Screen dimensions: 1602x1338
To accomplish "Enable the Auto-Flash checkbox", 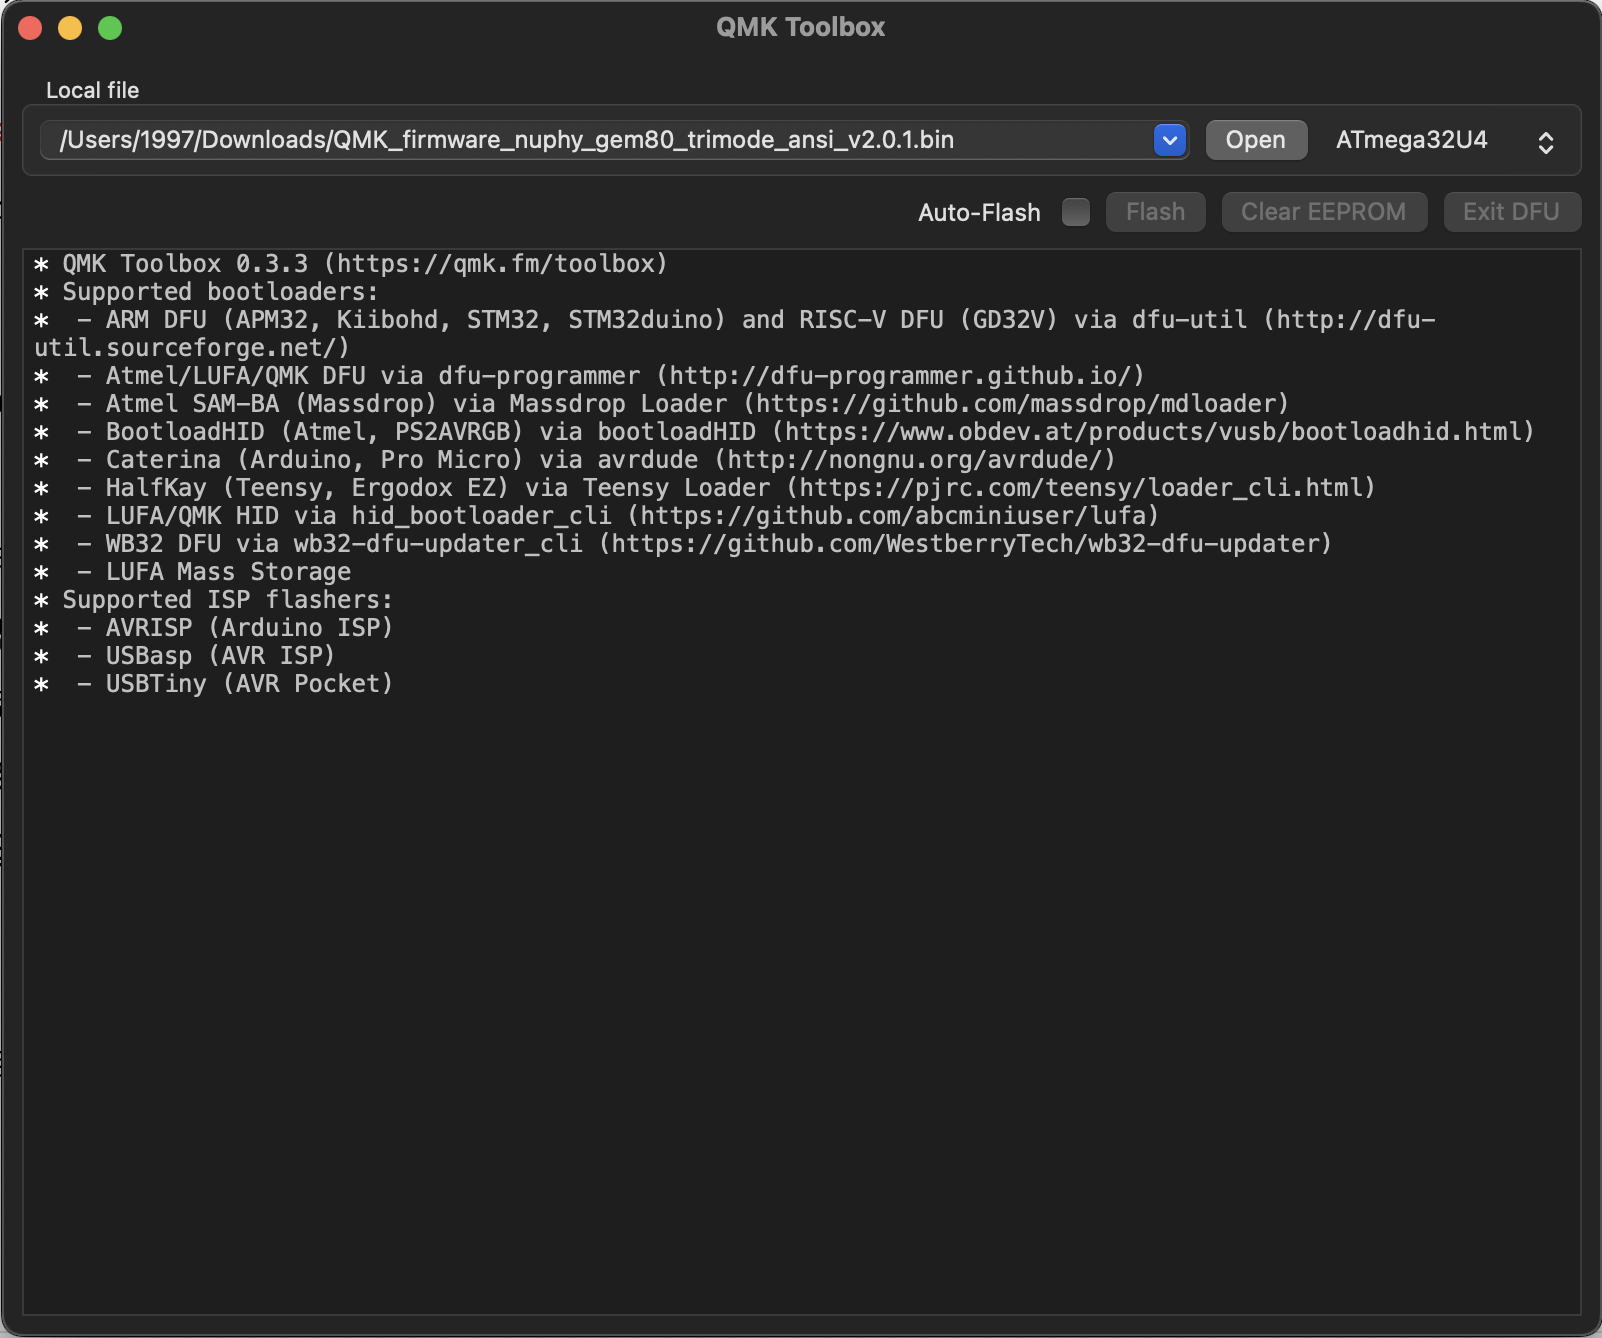I will [1076, 212].
